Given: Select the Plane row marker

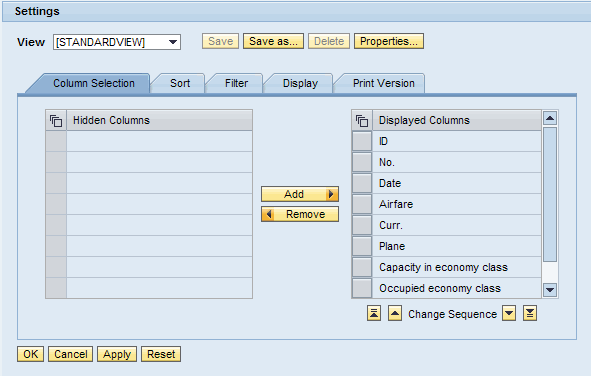Looking at the screenshot, I should 362,246.
